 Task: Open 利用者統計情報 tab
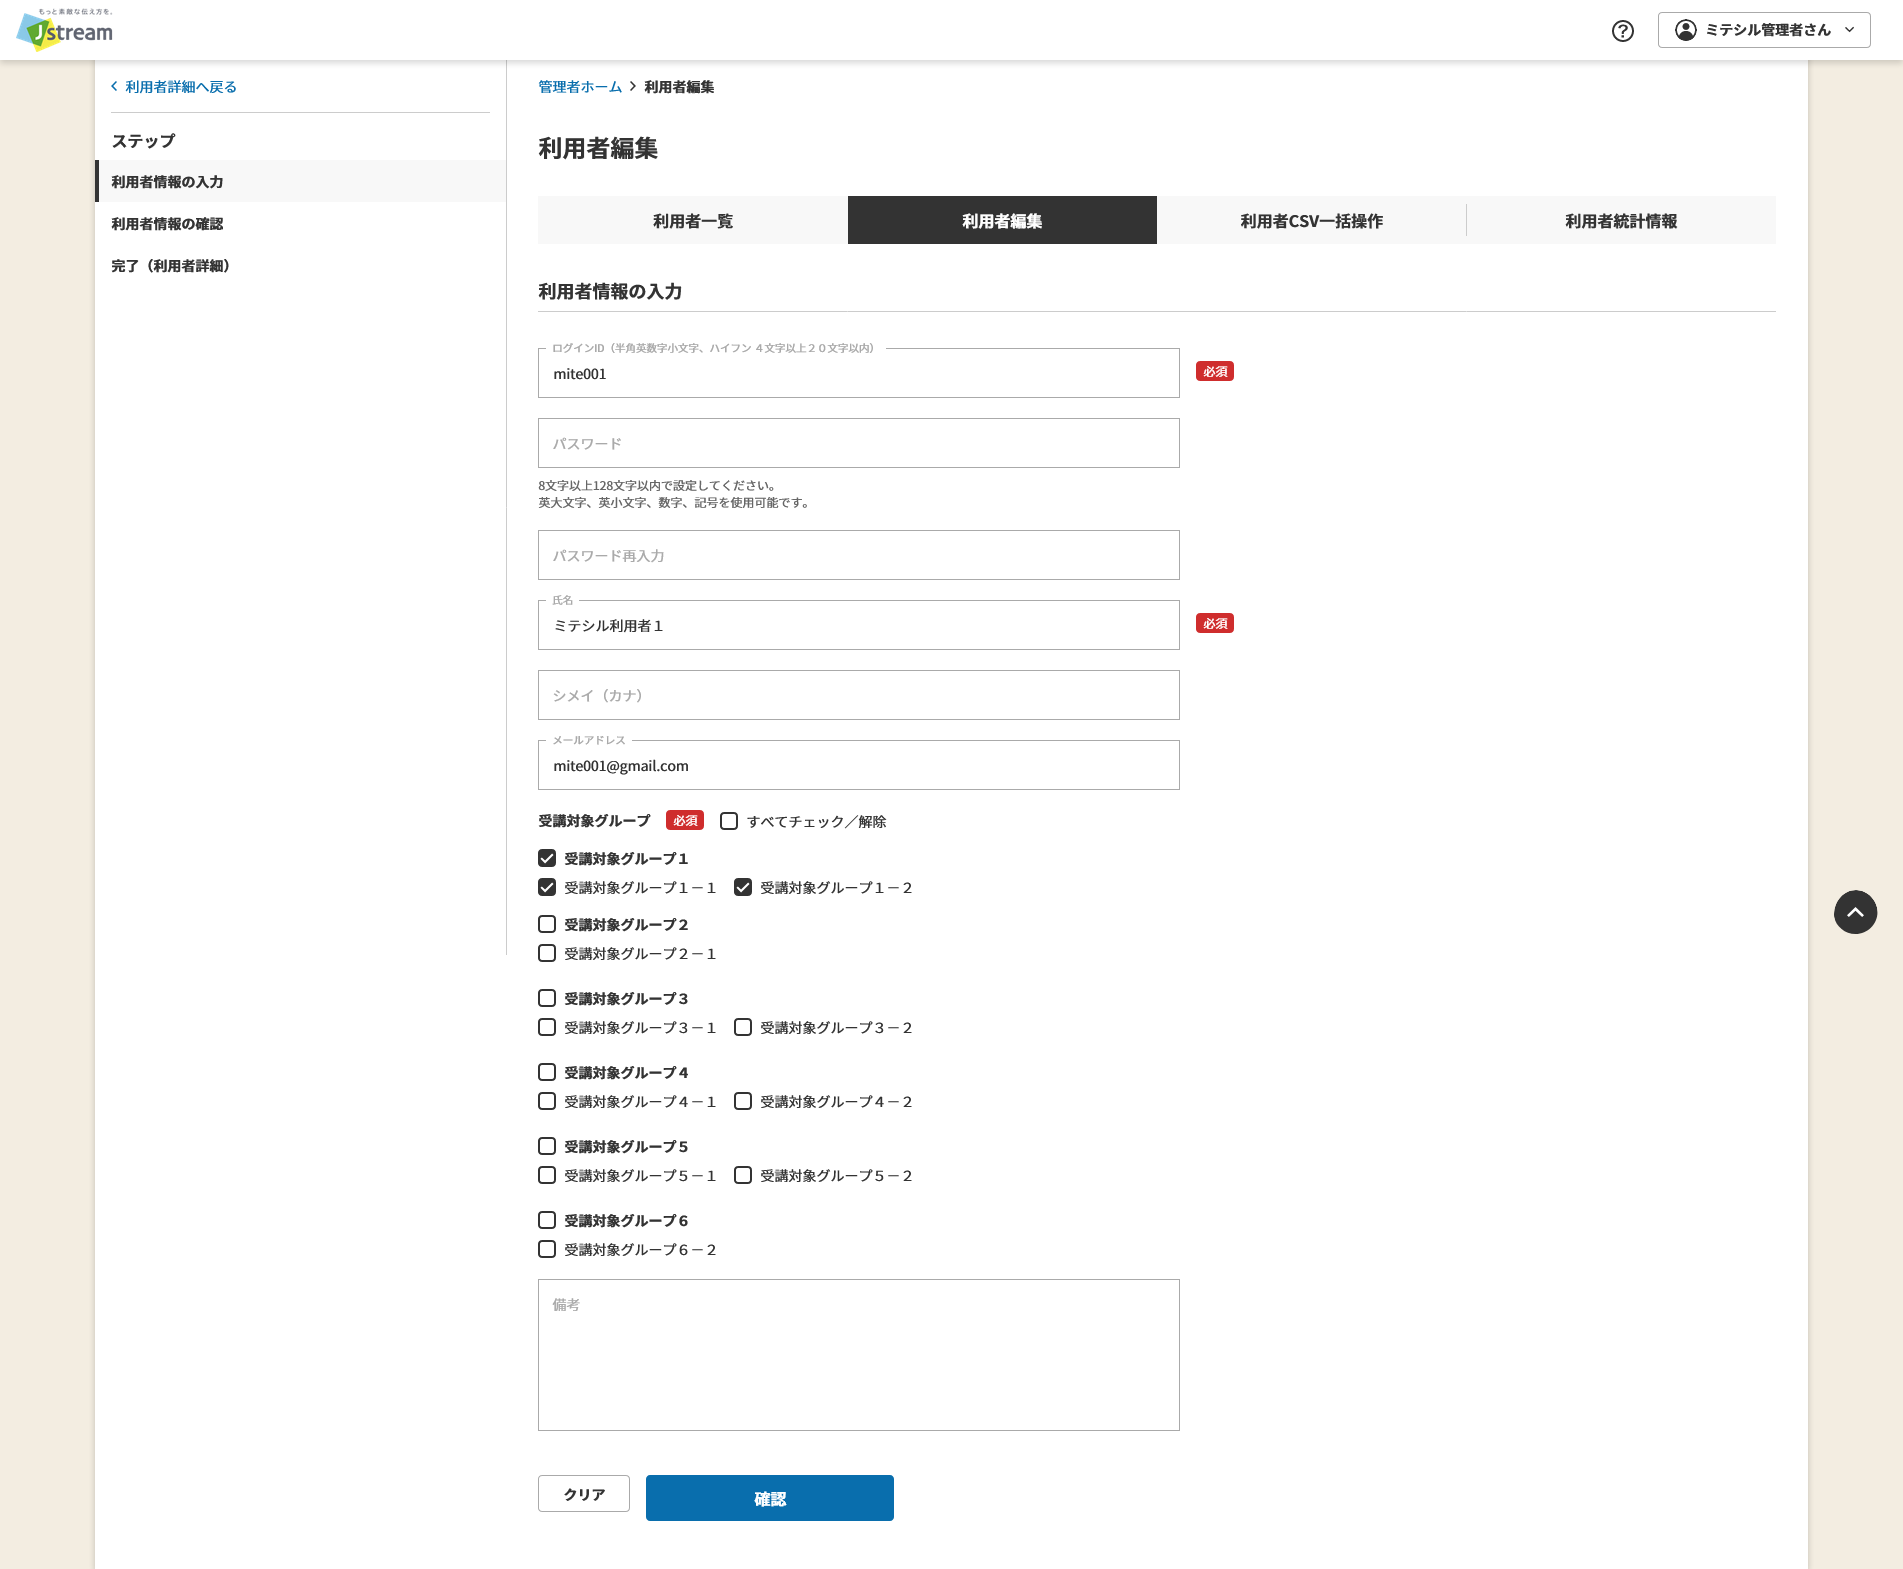pos(1621,220)
